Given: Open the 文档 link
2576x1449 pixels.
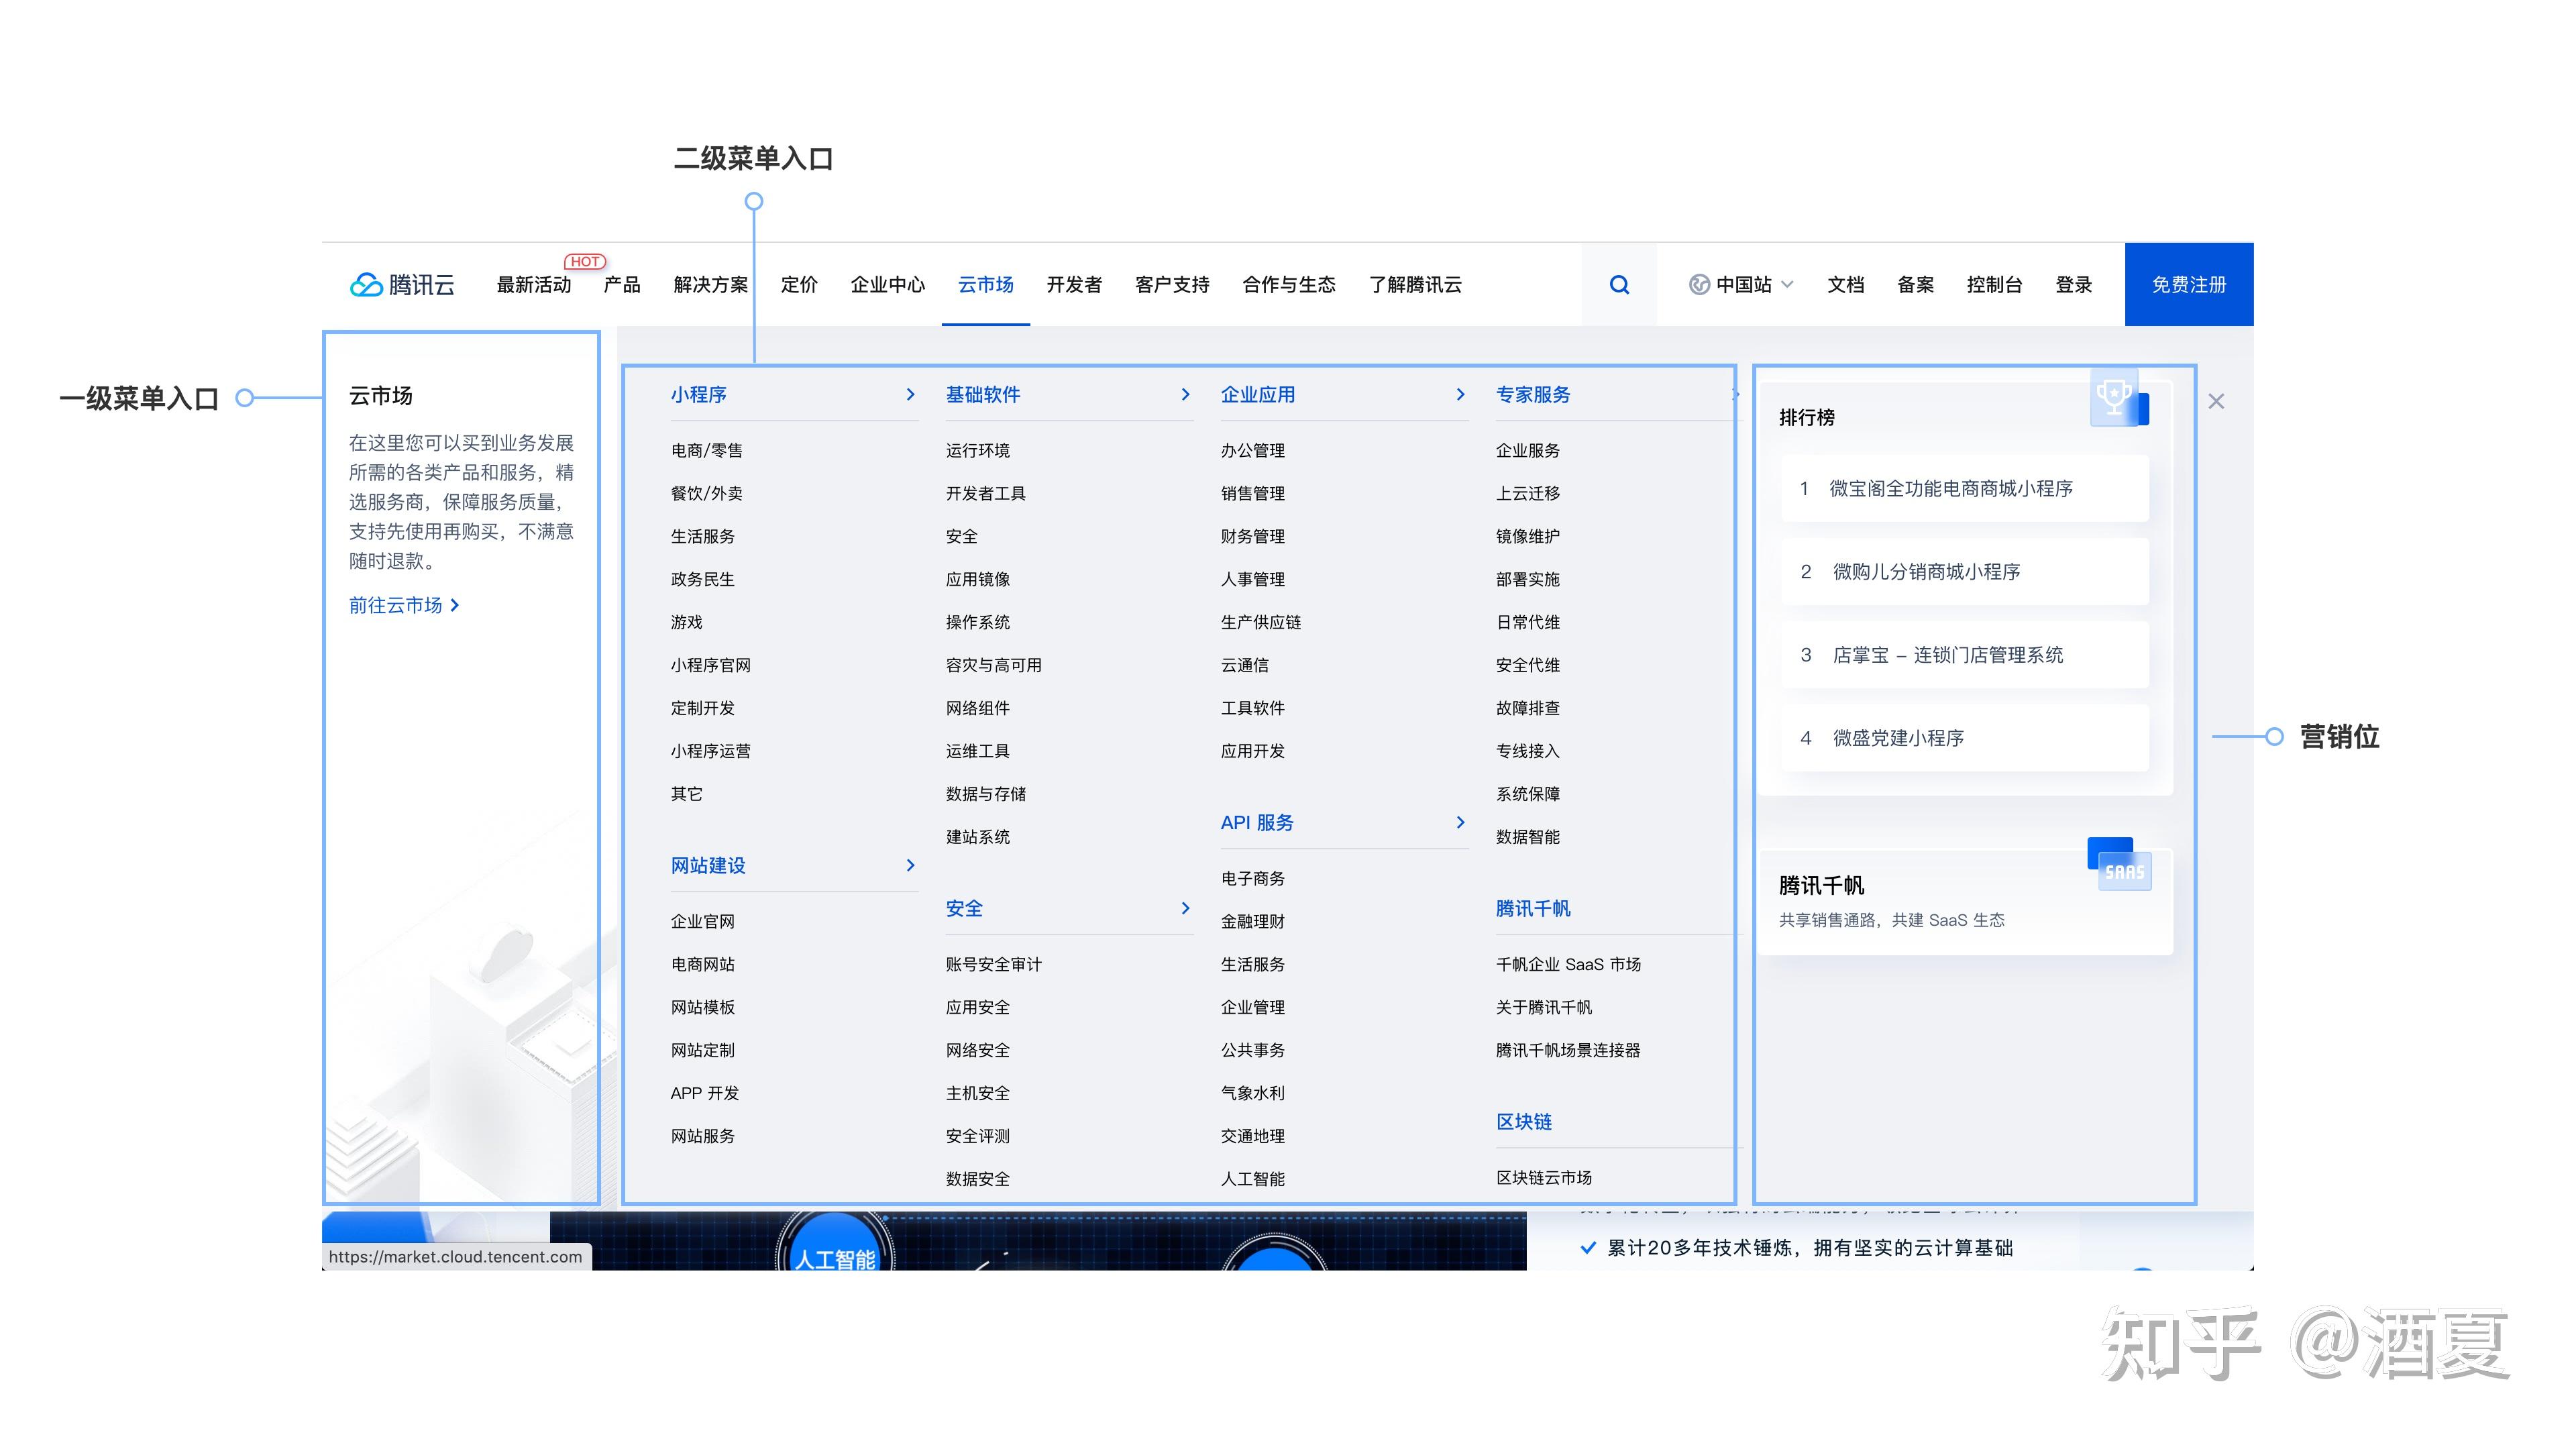Looking at the screenshot, I should 1846,285.
